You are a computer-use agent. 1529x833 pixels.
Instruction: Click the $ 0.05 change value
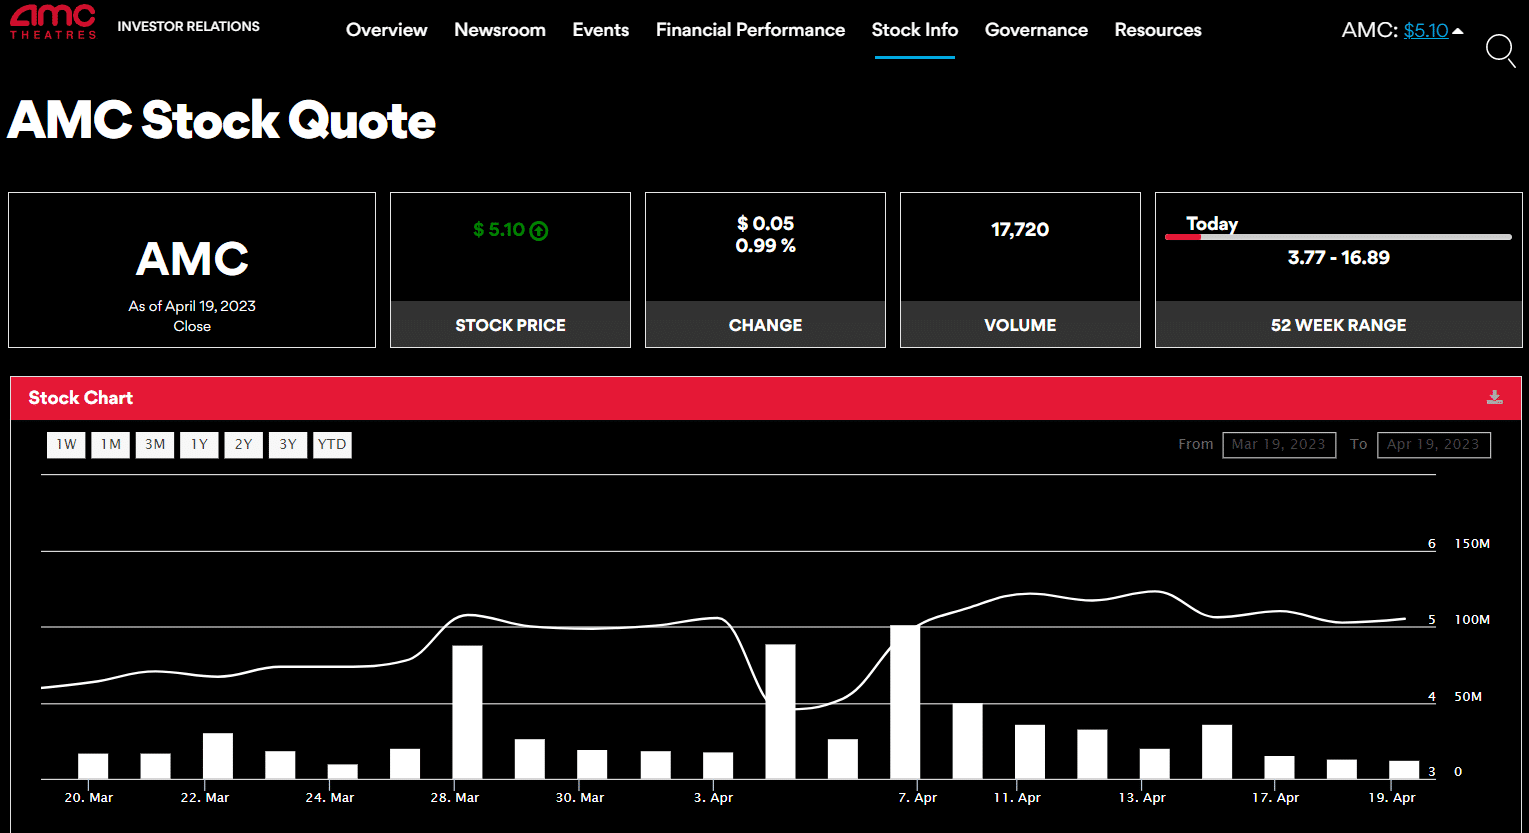click(x=765, y=224)
